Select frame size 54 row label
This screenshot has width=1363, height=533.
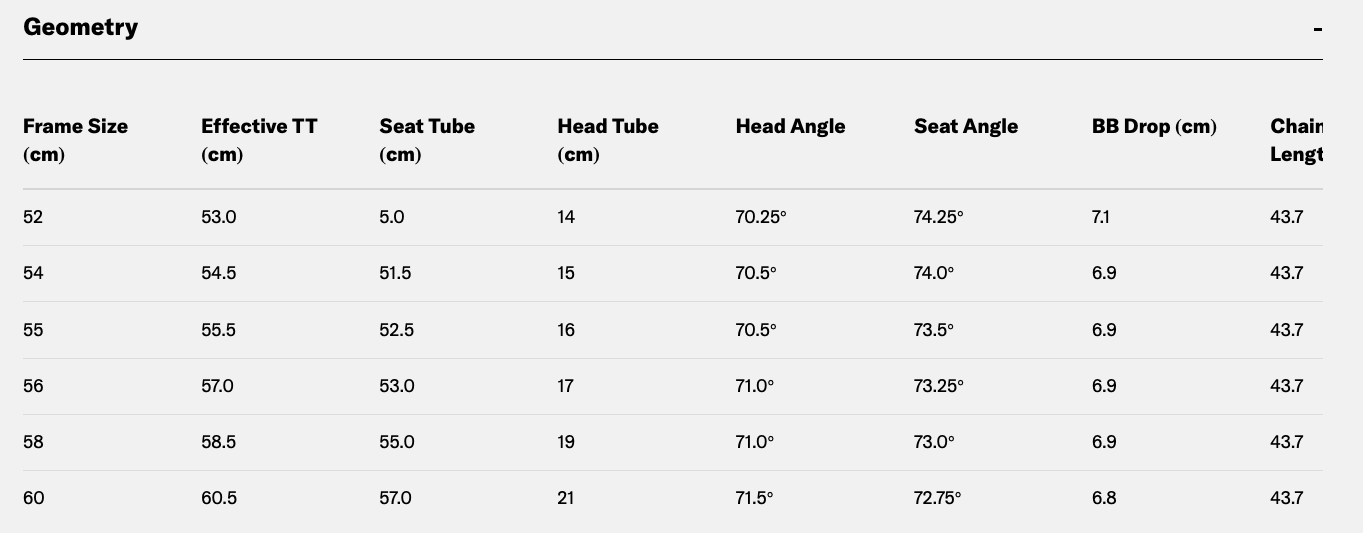coord(33,273)
